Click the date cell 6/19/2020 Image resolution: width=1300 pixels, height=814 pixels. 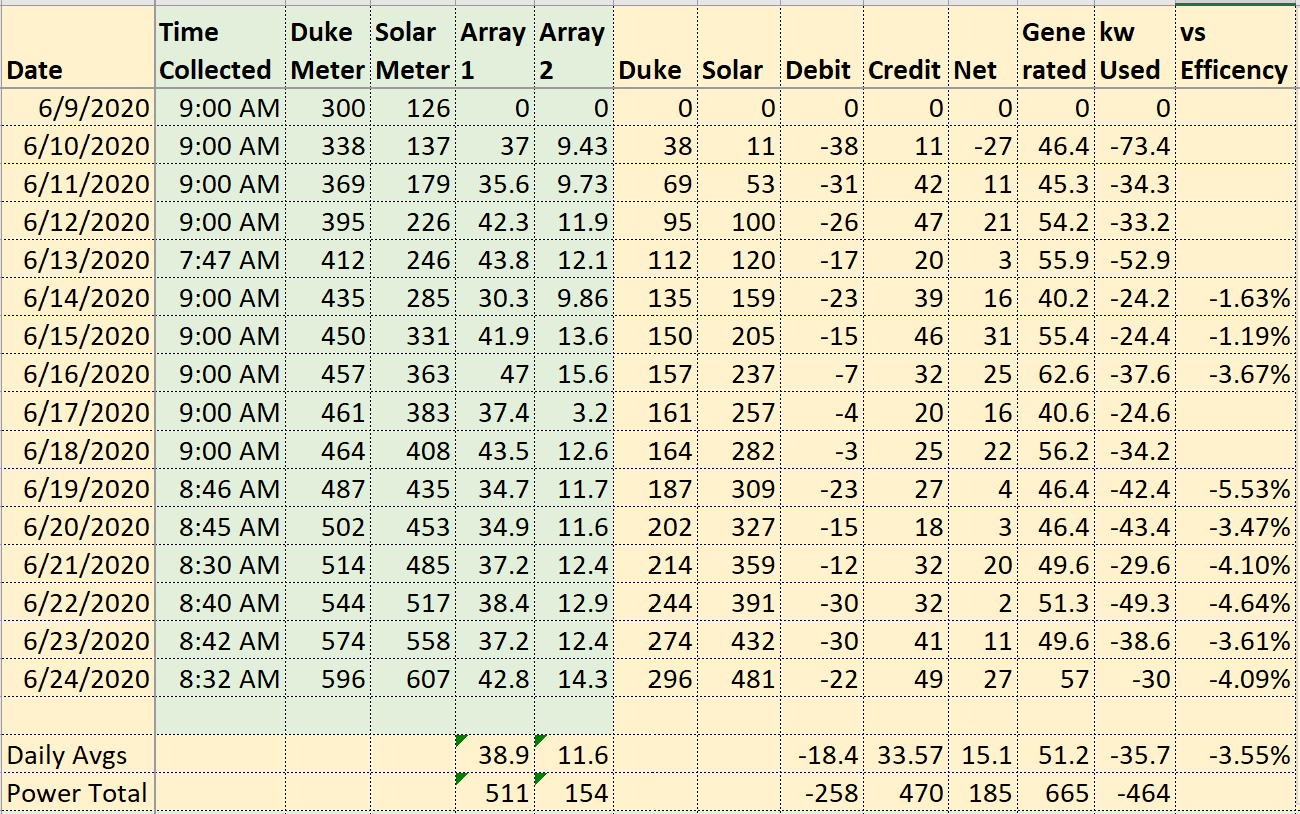point(78,488)
